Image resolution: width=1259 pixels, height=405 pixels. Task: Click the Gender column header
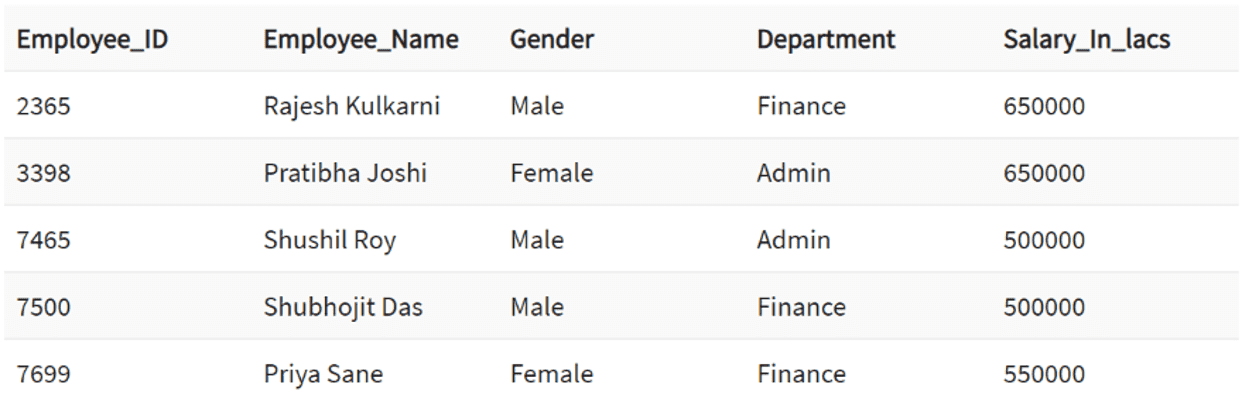click(x=552, y=40)
